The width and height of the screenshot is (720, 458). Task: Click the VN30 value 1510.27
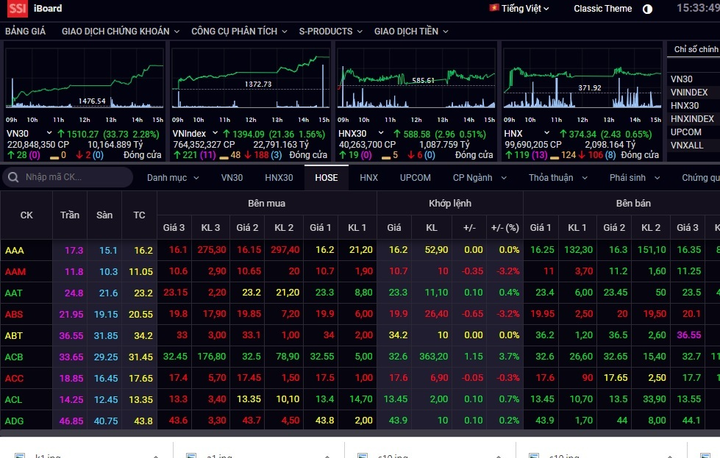click(x=83, y=134)
